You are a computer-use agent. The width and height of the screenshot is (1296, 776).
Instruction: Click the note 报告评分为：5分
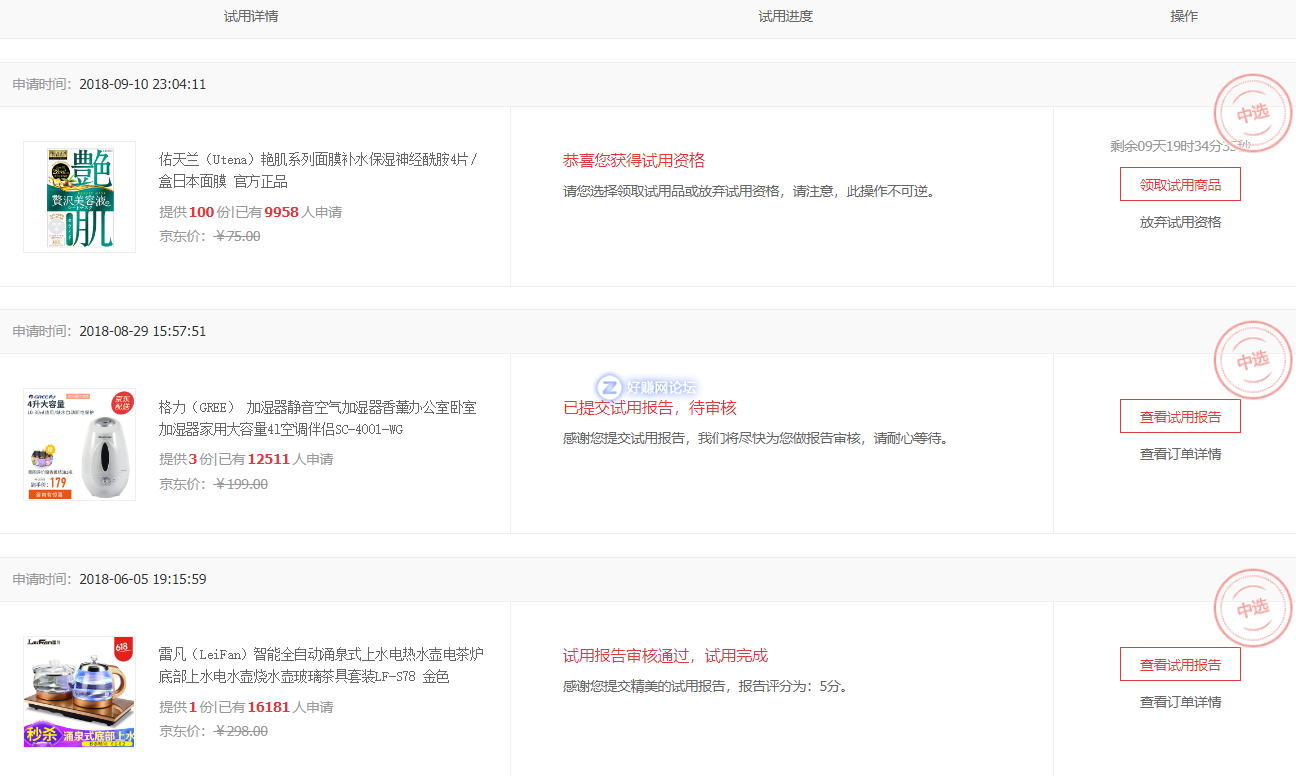click(x=793, y=687)
